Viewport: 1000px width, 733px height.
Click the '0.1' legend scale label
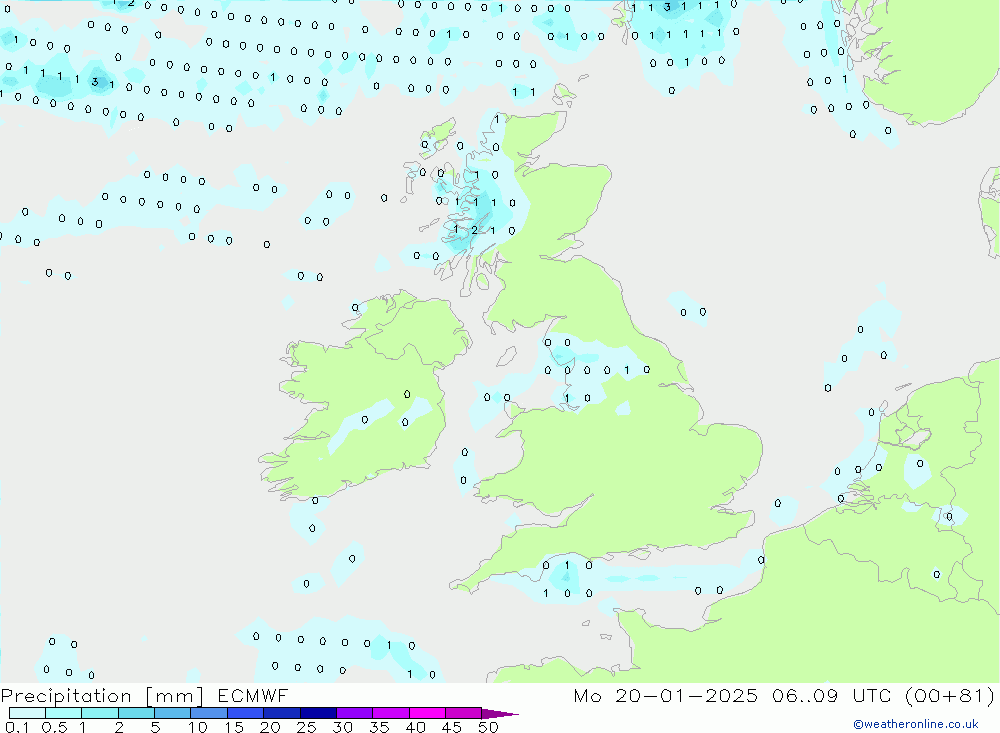click(x=17, y=727)
